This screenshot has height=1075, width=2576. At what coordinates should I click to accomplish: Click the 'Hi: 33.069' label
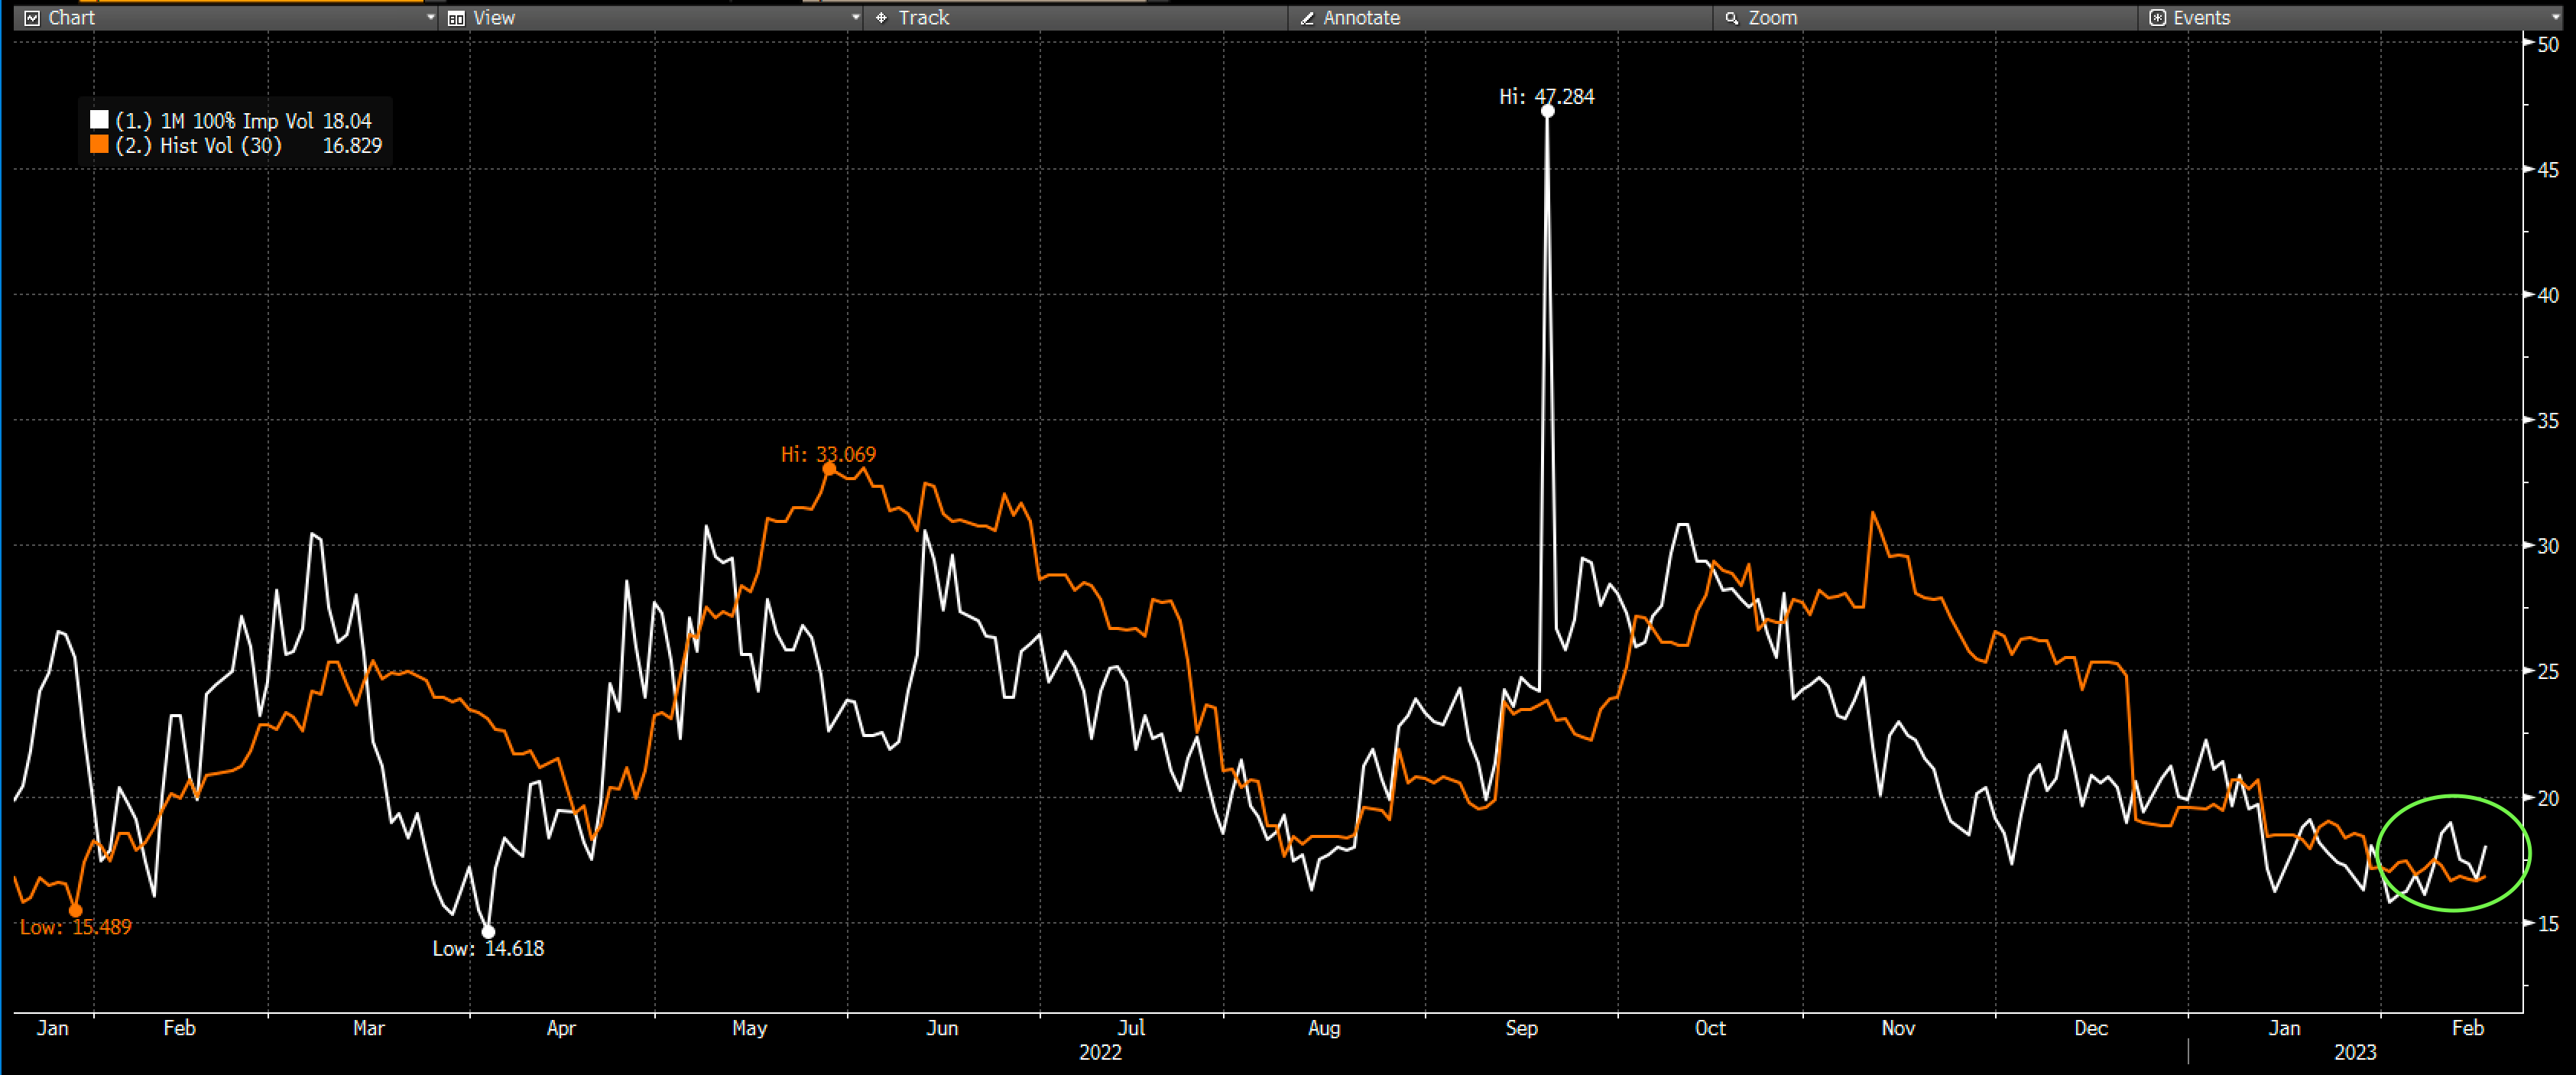pos(828,454)
